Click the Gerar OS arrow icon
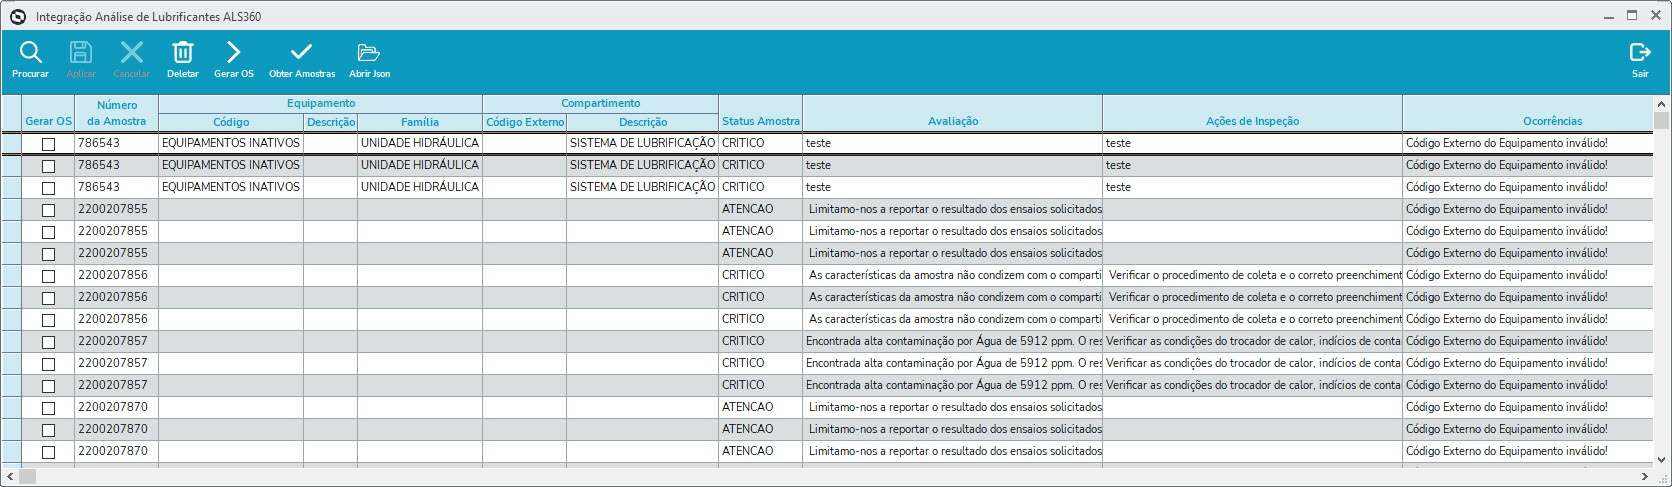Viewport: 1672px width, 487px height. point(234,53)
